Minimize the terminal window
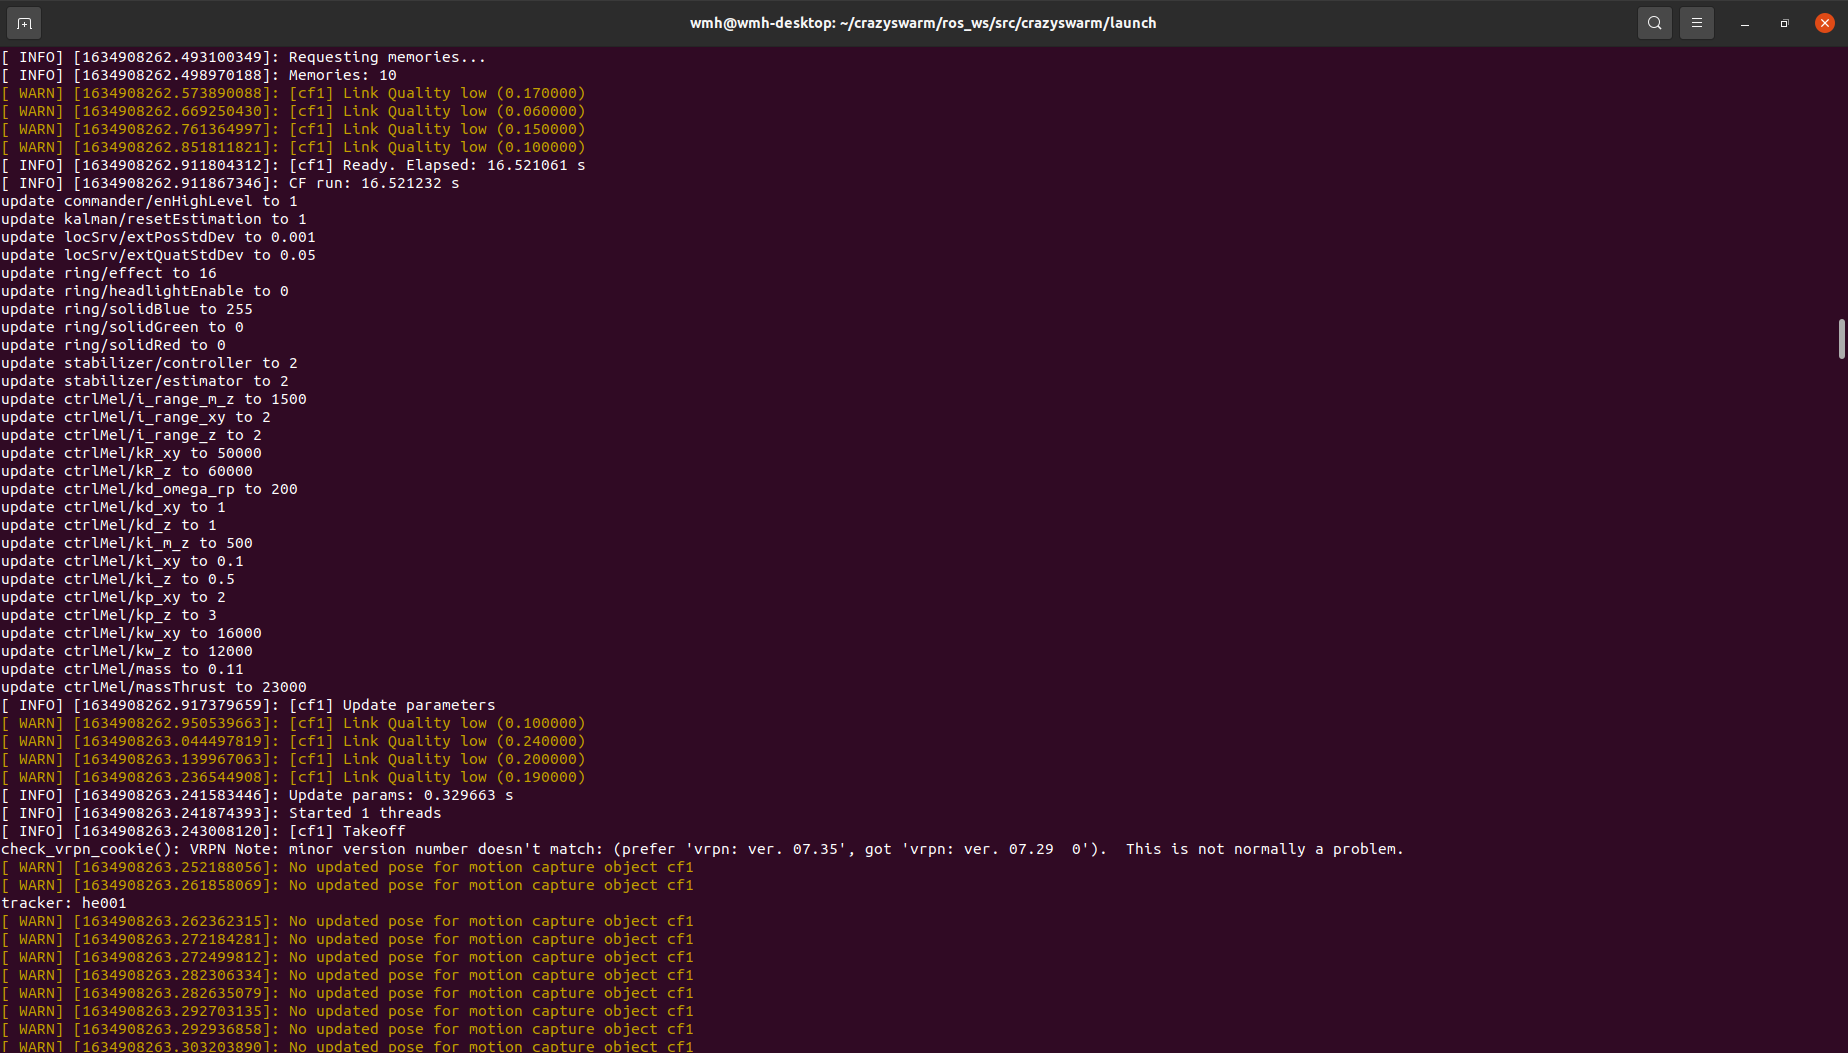 [1745, 23]
